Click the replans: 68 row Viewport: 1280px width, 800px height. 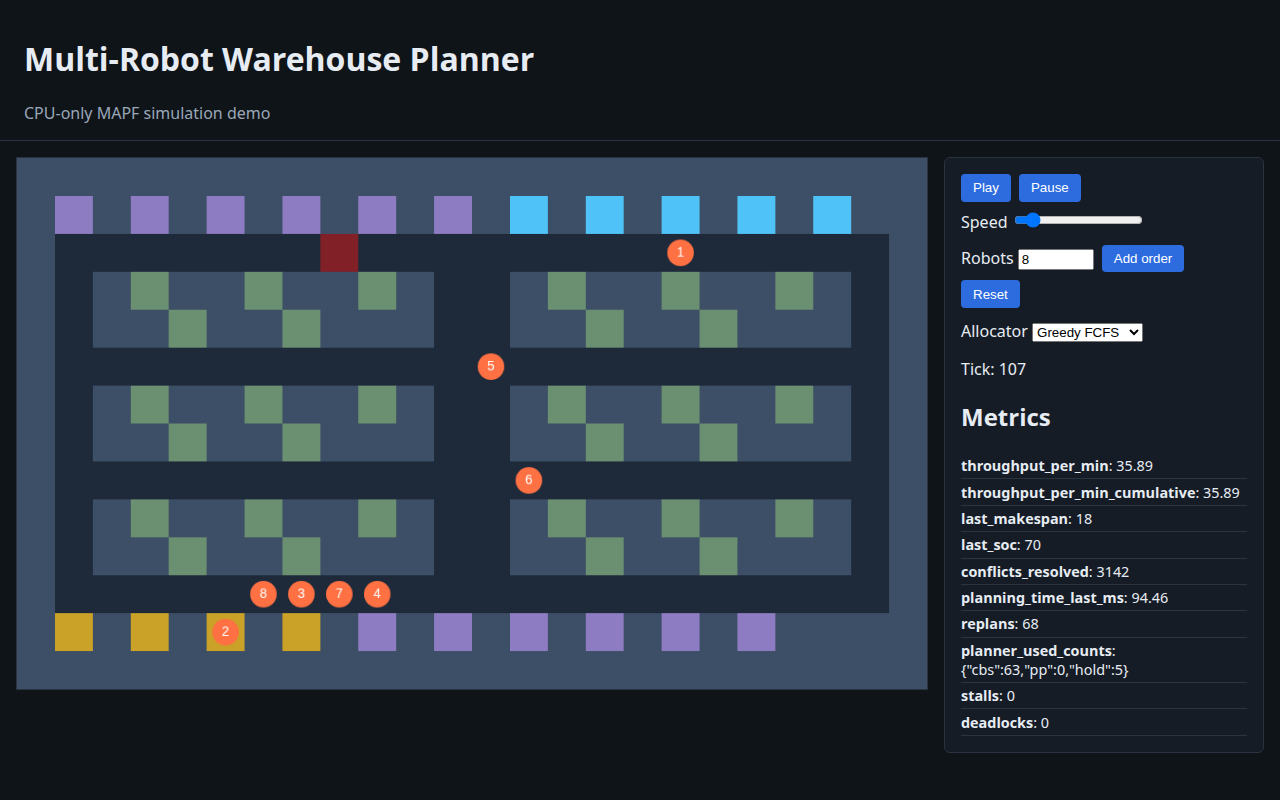point(1104,624)
